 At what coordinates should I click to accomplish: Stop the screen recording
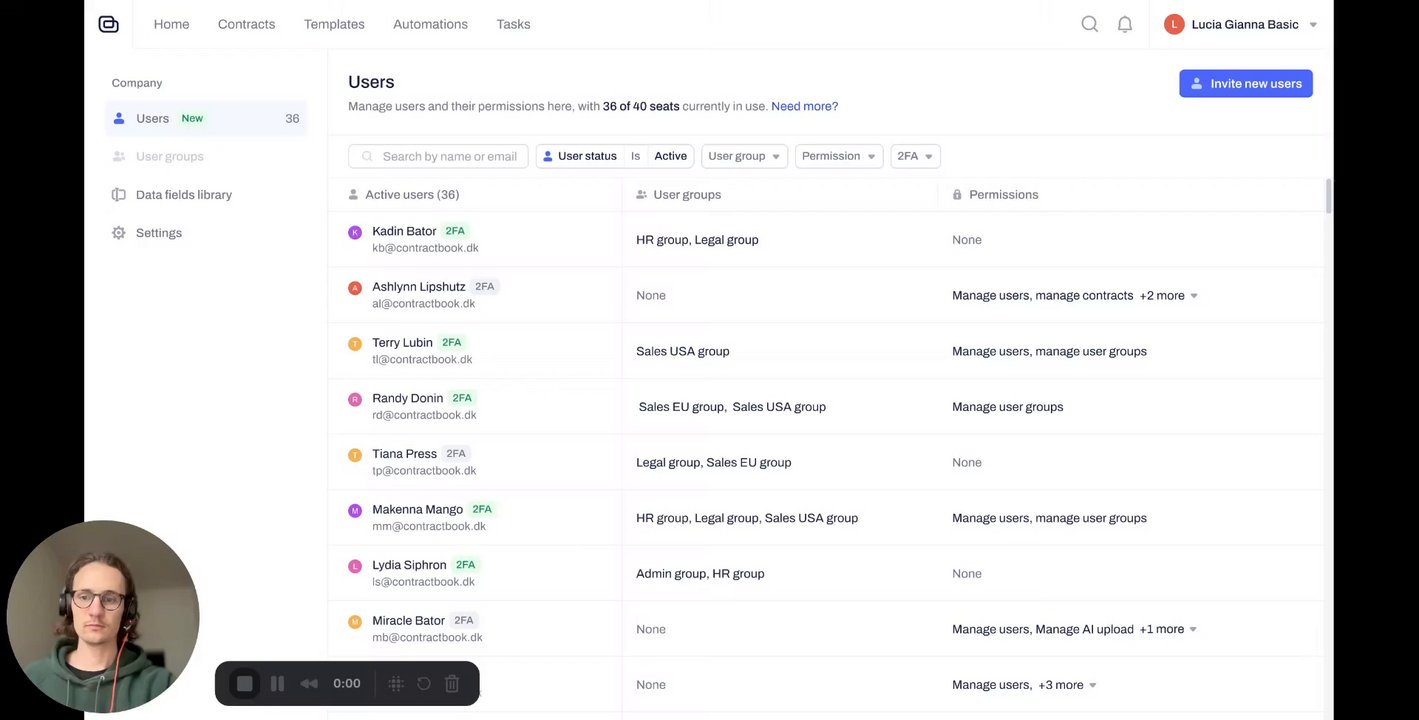coord(245,684)
